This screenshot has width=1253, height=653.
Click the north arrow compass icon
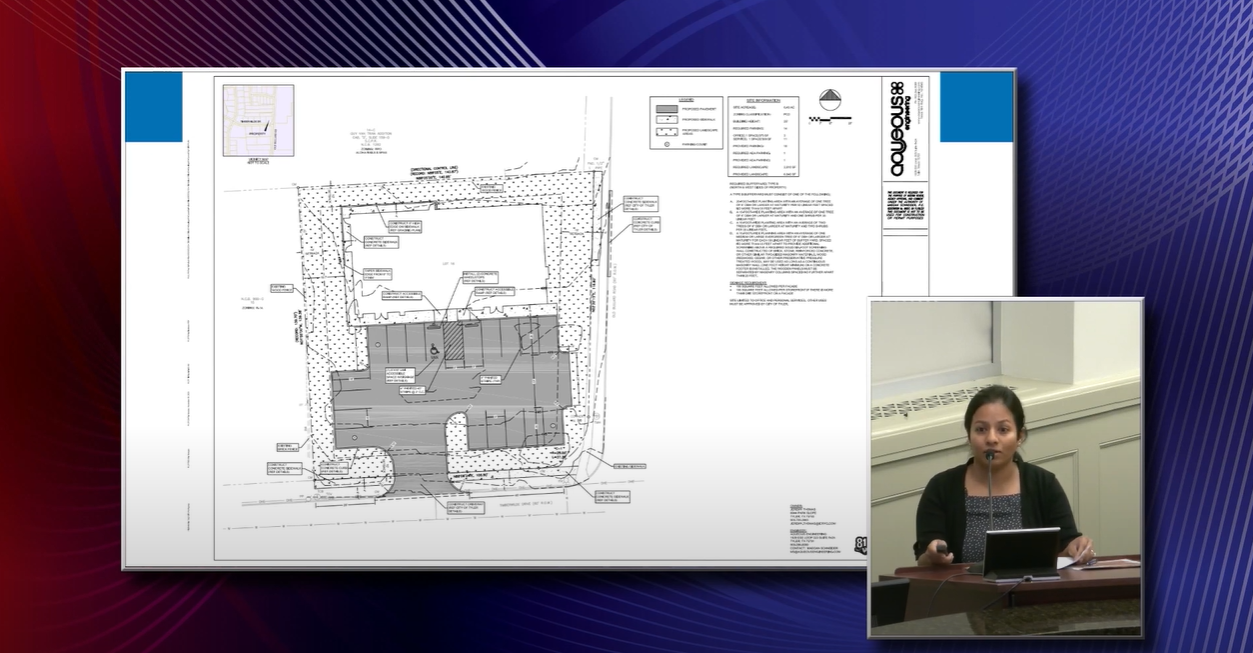[x=830, y=98]
